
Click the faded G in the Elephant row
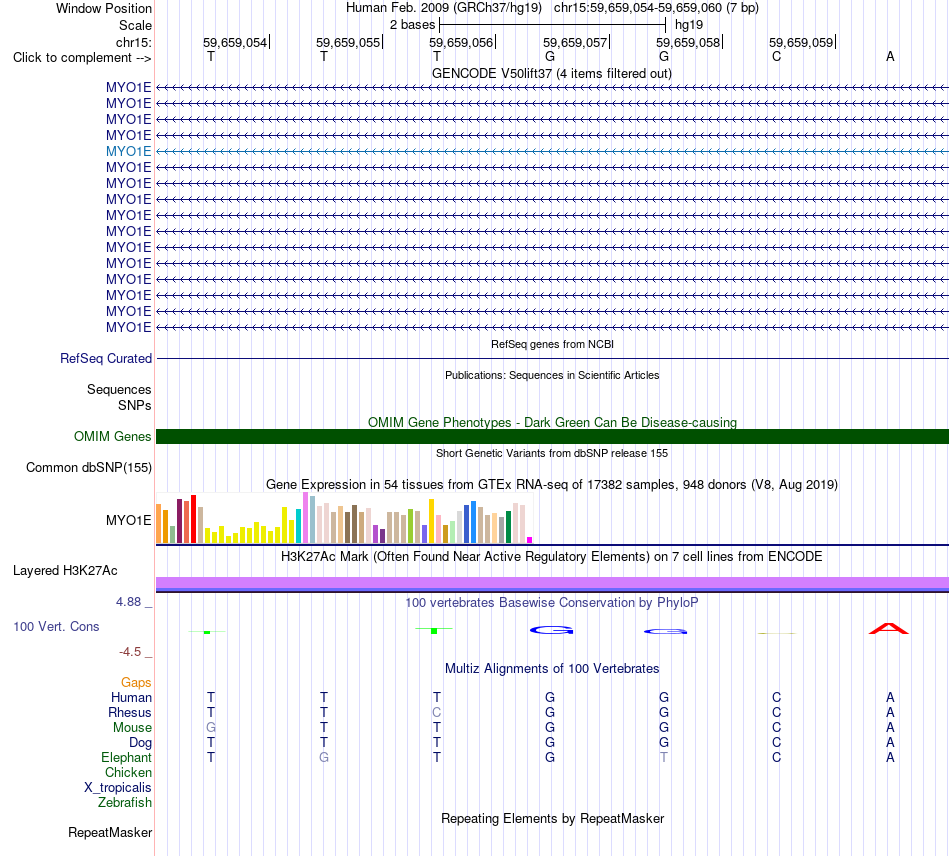tap(324, 758)
